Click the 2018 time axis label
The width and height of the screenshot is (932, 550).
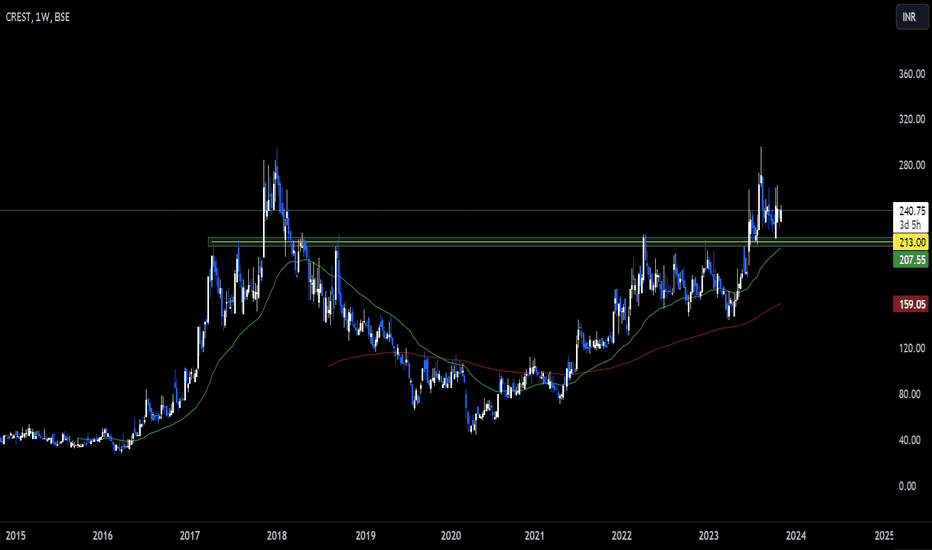[x=276, y=536]
